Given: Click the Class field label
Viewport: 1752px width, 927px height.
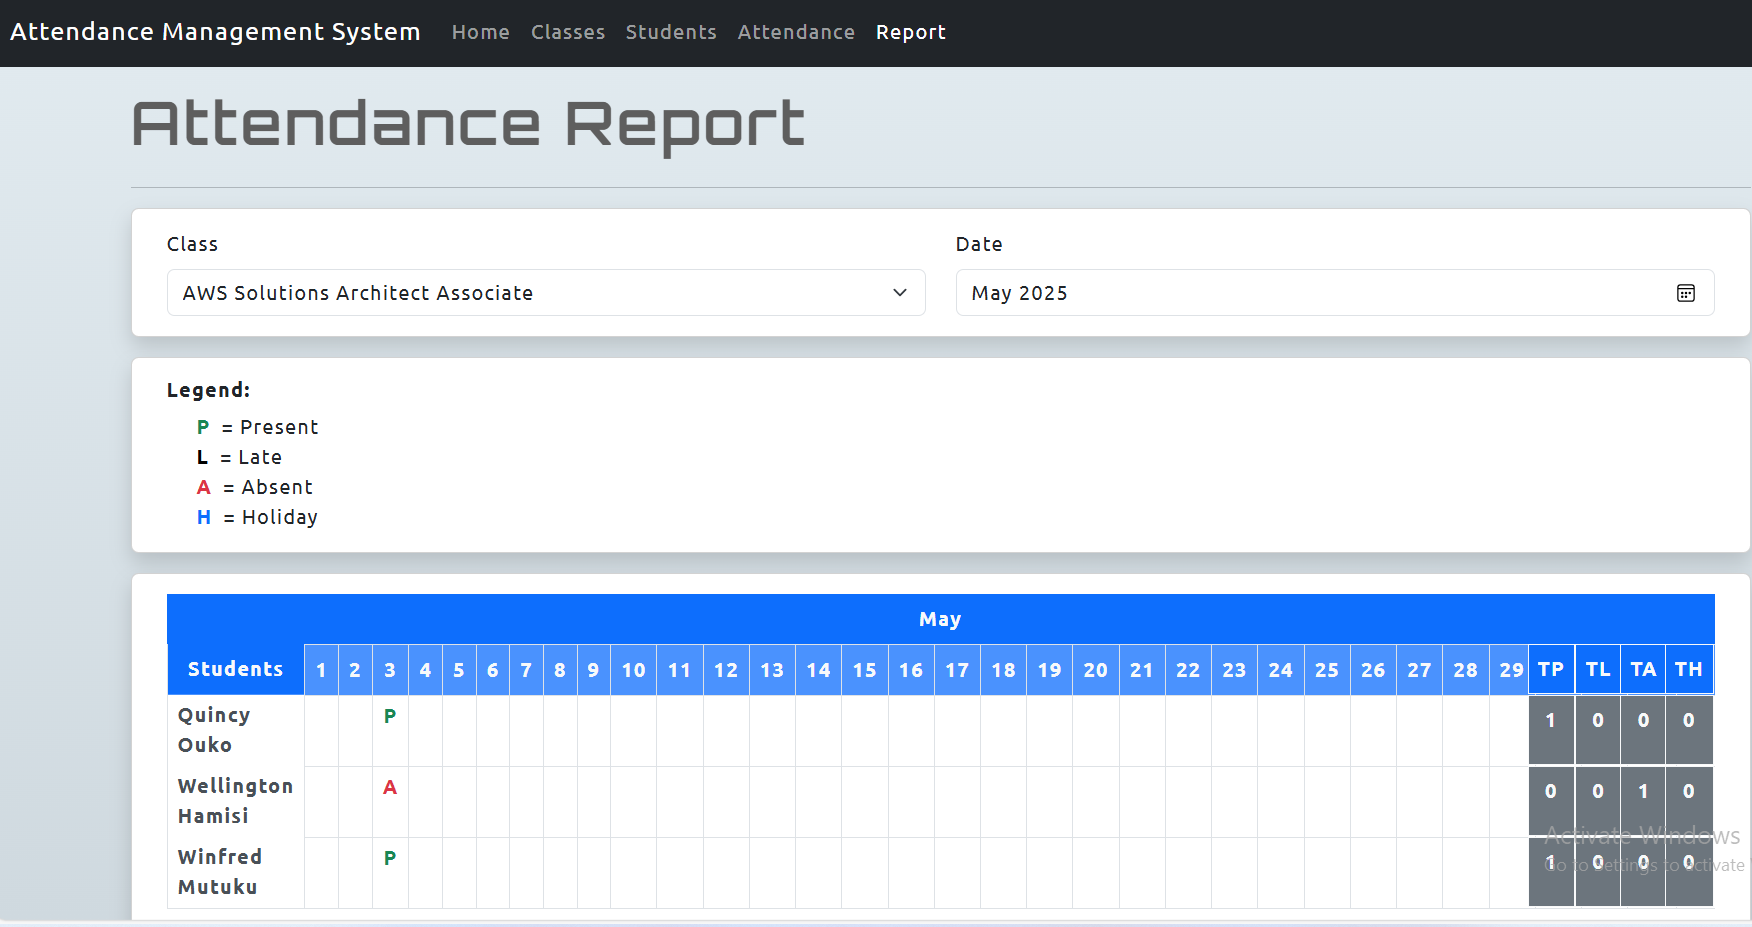Looking at the screenshot, I should 192,244.
